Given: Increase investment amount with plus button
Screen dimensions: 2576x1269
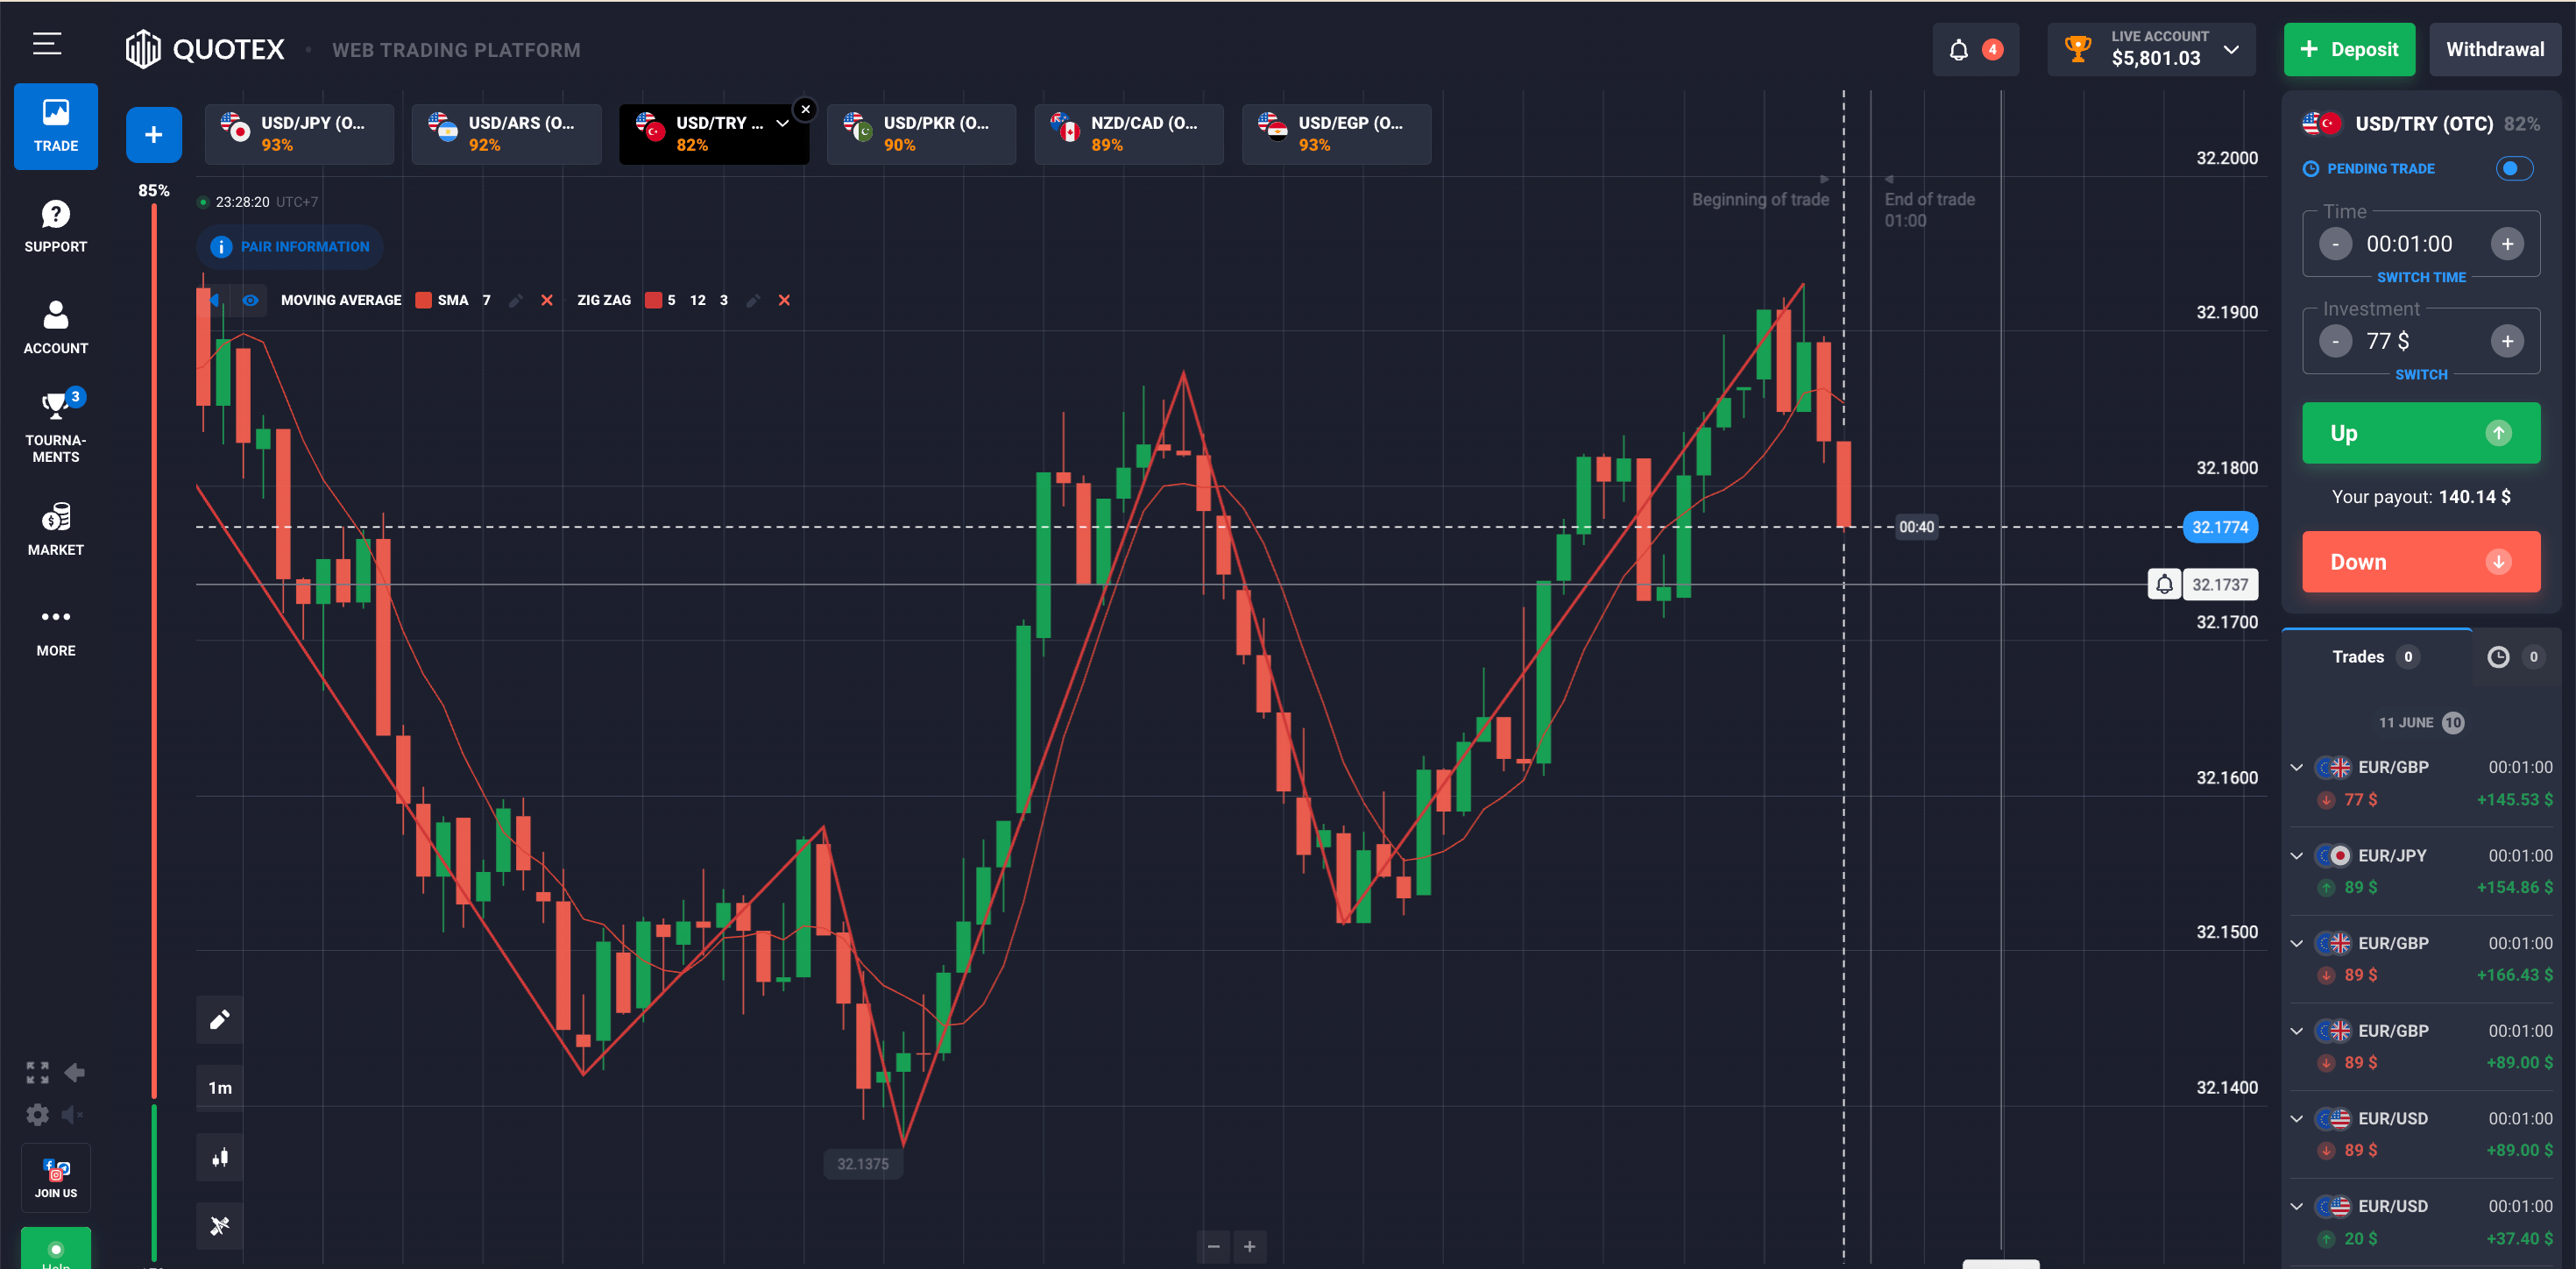Looking at the screenshot, I should click(x=2506, y=341).
